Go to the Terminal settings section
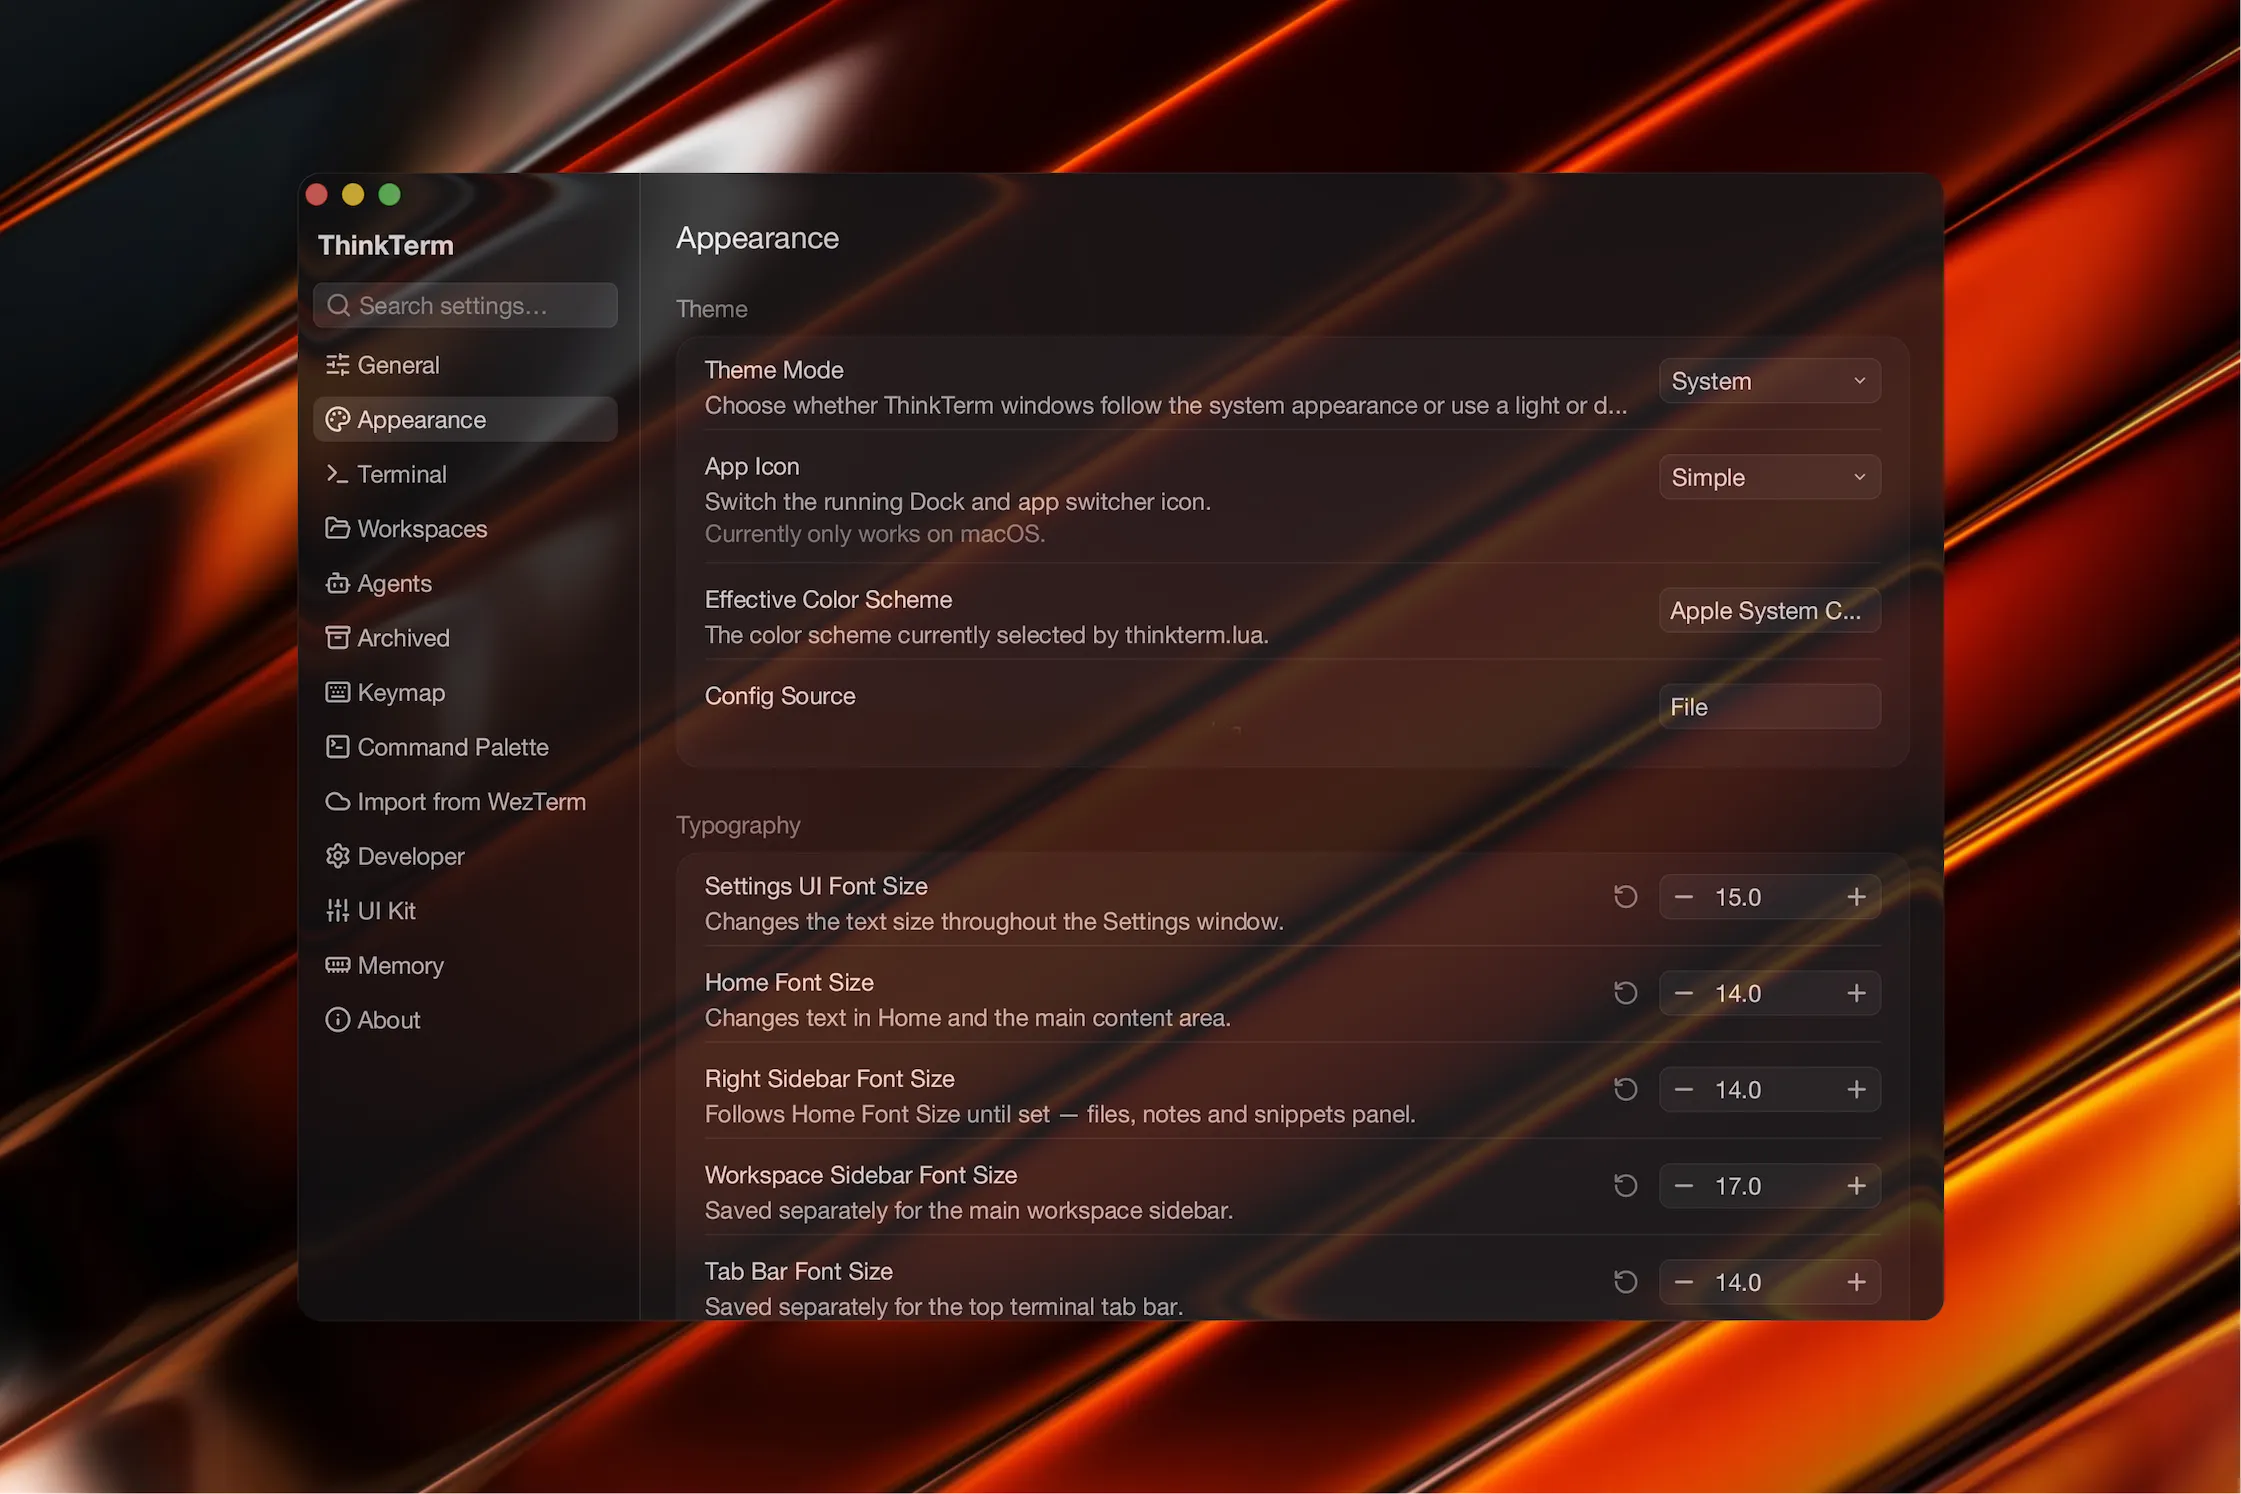Viewport: 2241px width, 1494px height. pos(465,474)
